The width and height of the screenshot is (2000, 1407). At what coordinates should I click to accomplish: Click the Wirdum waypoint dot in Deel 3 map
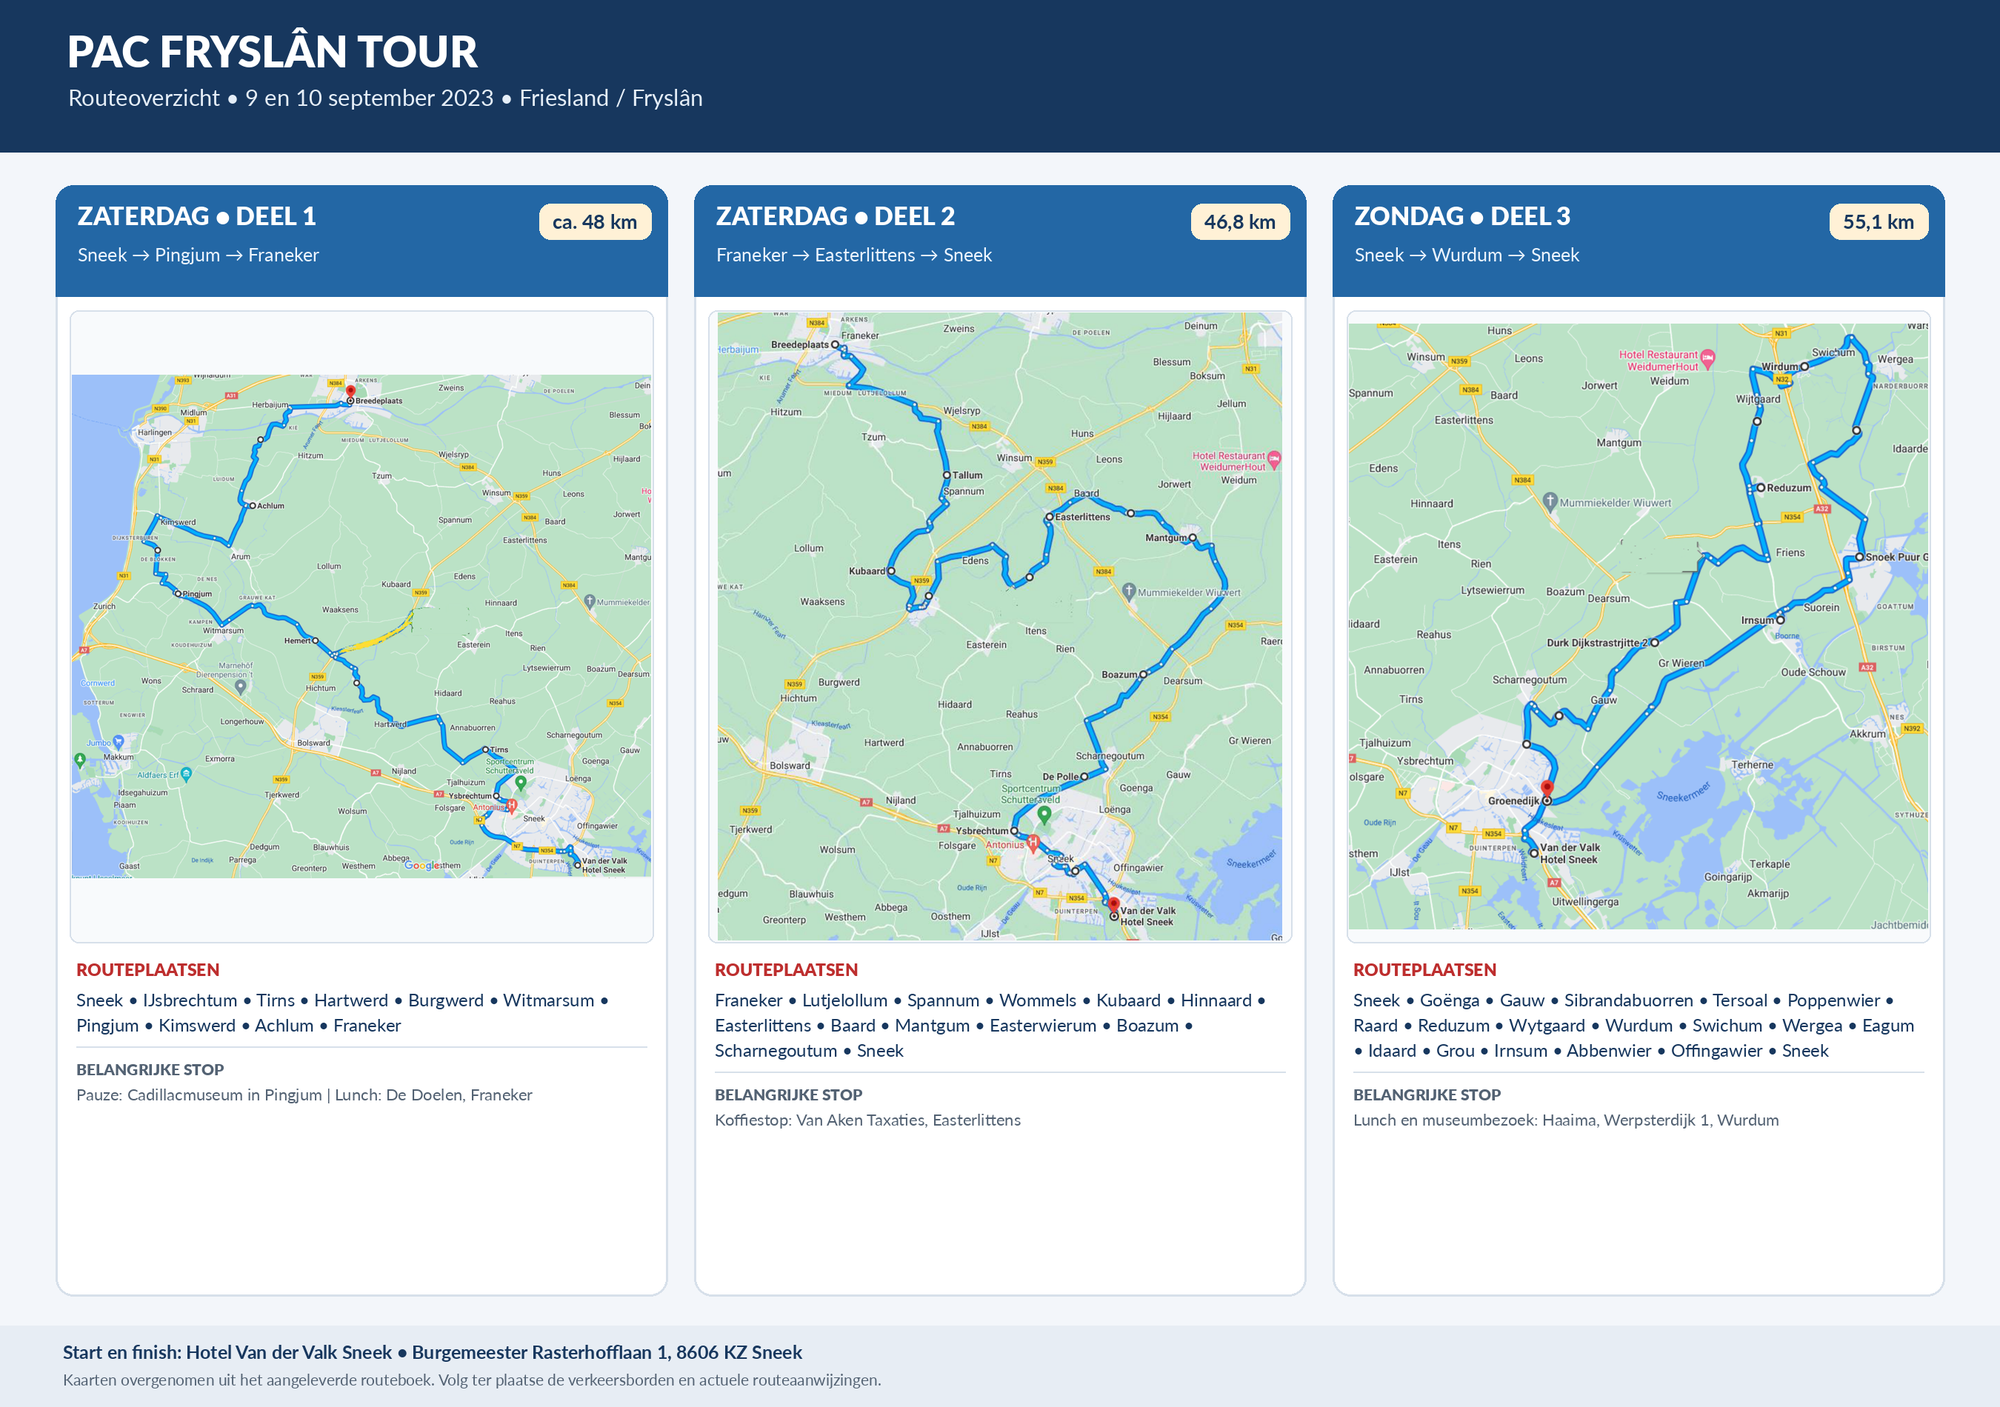[1804, 366]
